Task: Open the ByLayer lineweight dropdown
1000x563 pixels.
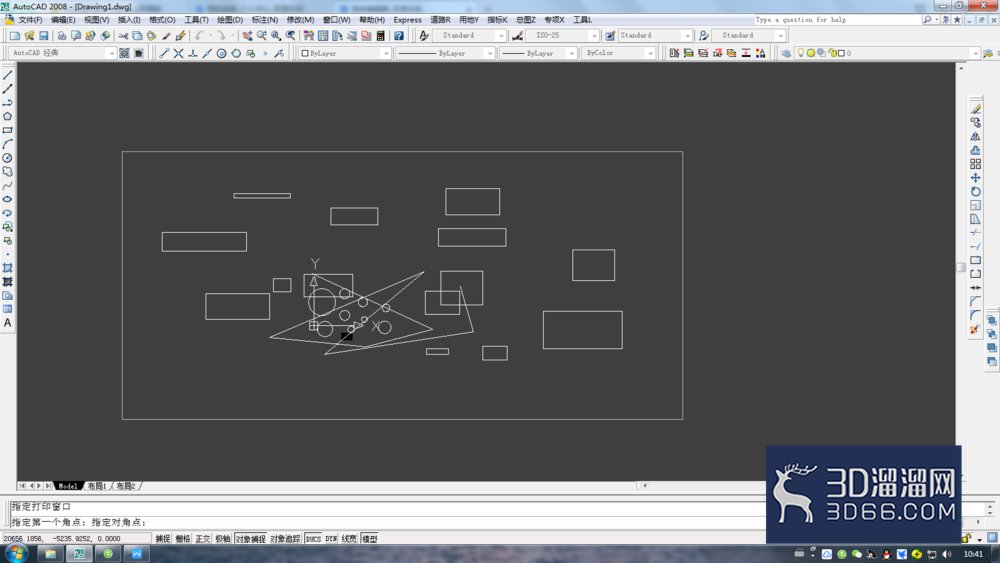Action: coord(538,53)
